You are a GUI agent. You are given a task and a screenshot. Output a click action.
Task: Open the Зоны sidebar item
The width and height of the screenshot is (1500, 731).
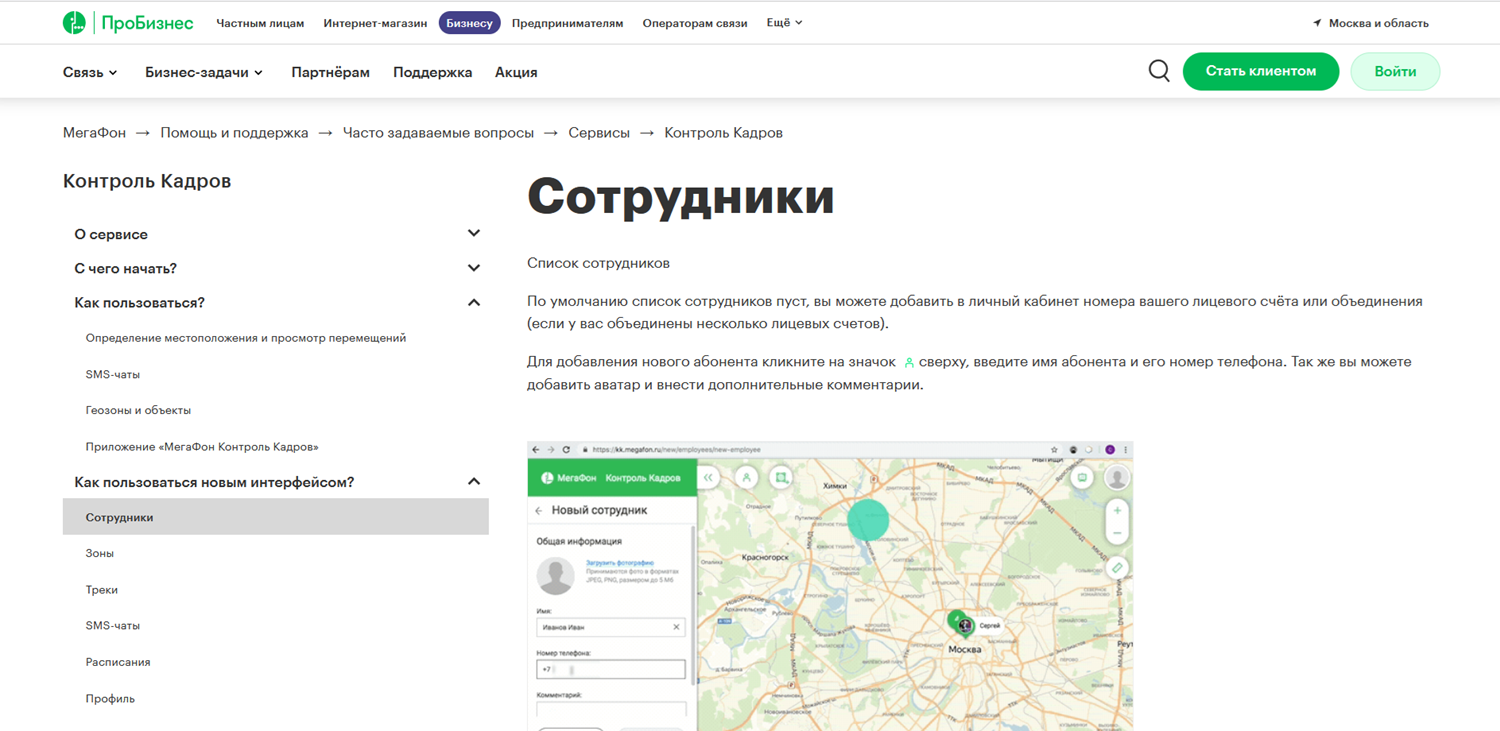[x=100, y=553]
